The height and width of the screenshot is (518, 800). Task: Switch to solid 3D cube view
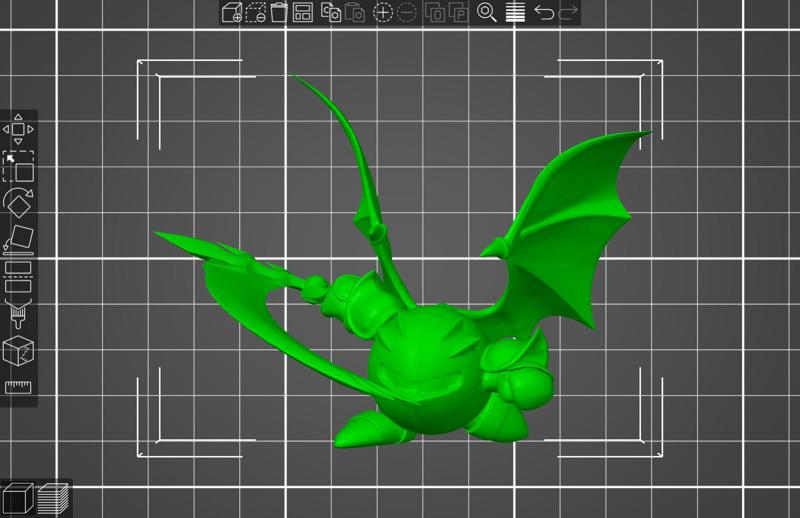tap(17, 499)
